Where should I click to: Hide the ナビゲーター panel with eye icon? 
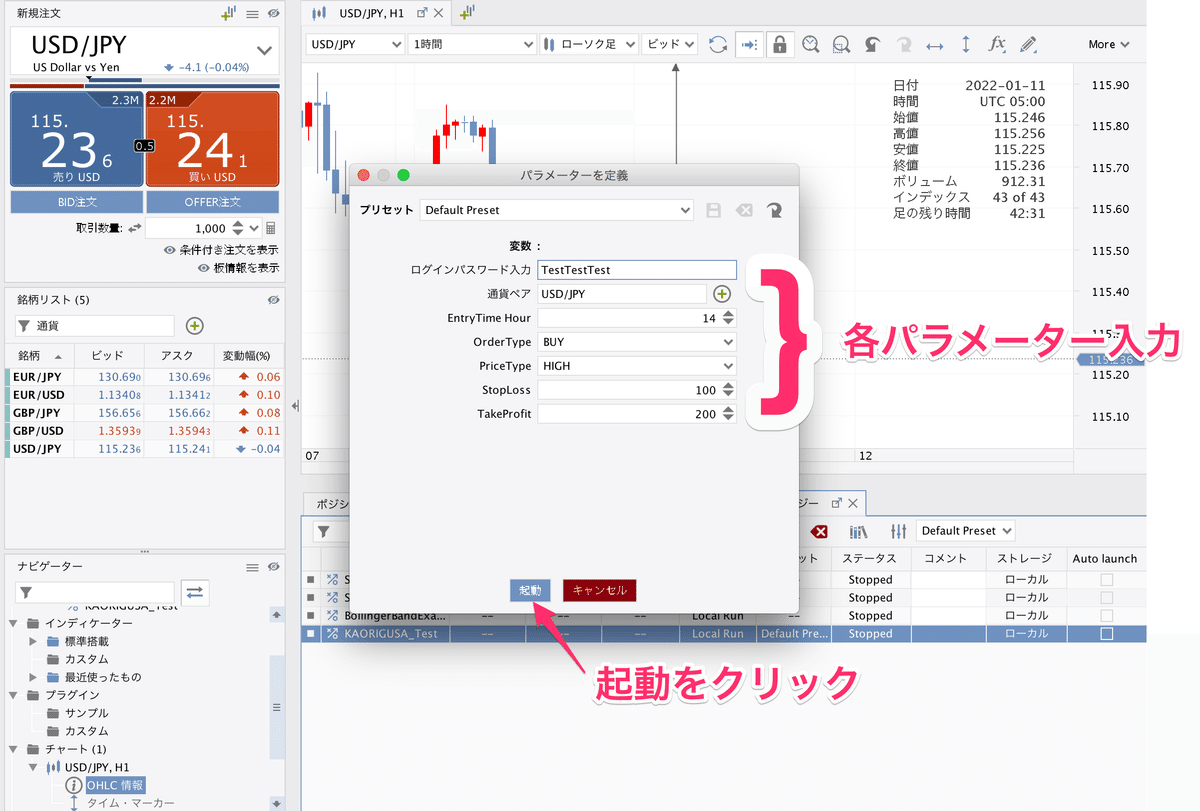[x=273, y=567]
